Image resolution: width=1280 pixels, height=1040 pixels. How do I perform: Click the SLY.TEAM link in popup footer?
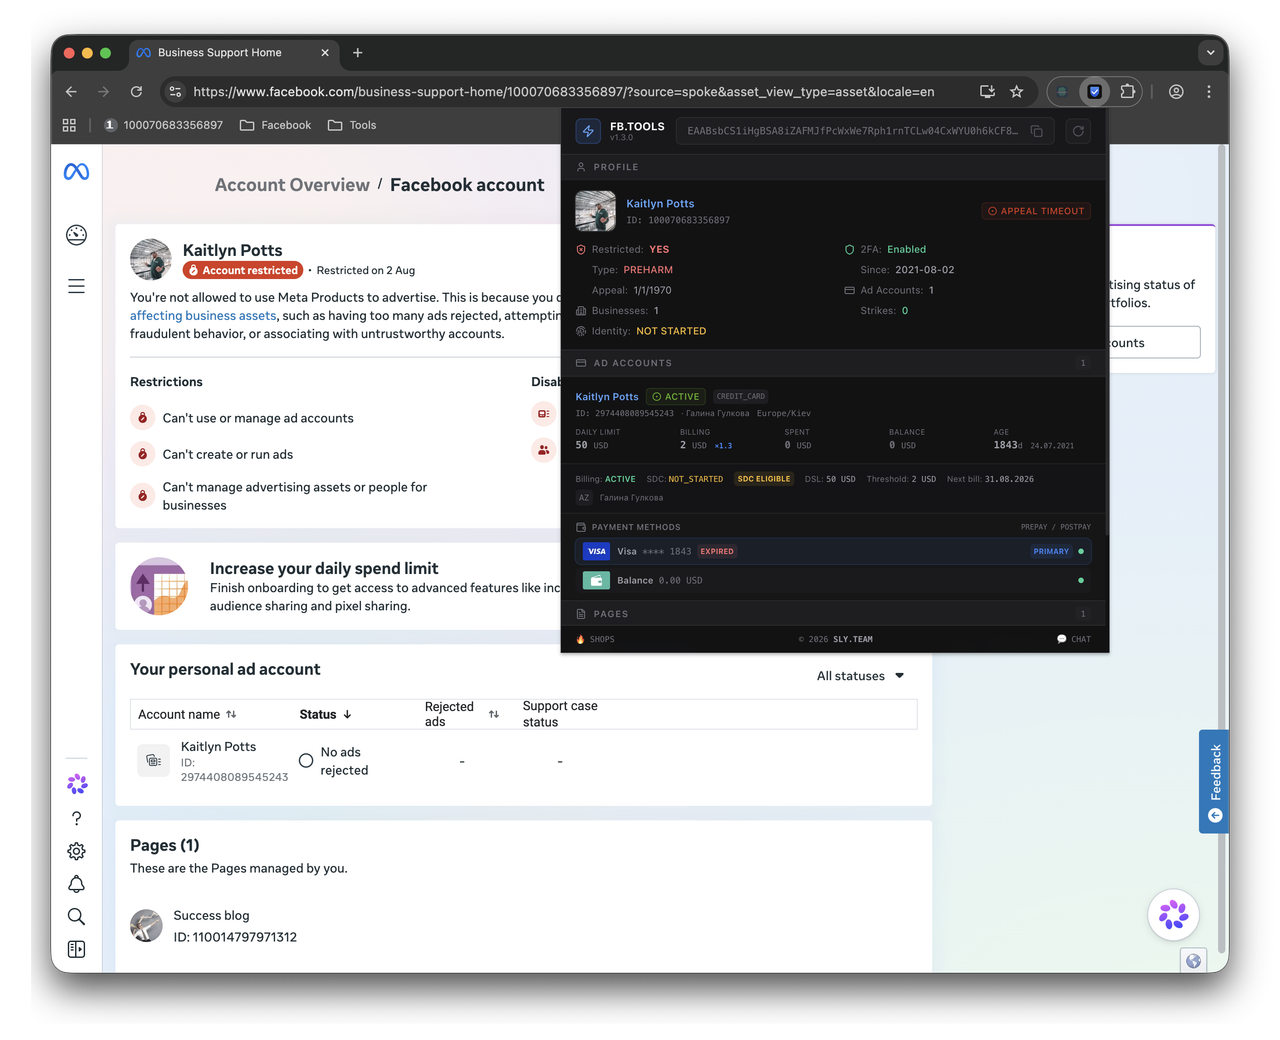(852, 639)
